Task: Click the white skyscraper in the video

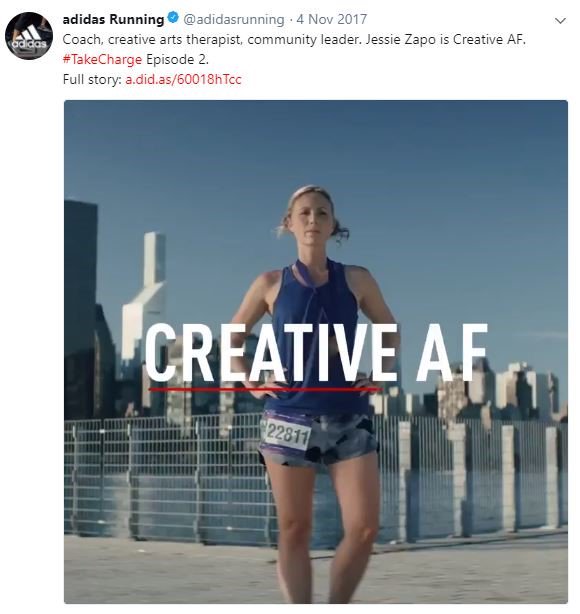Action: (x=147, y=290)
